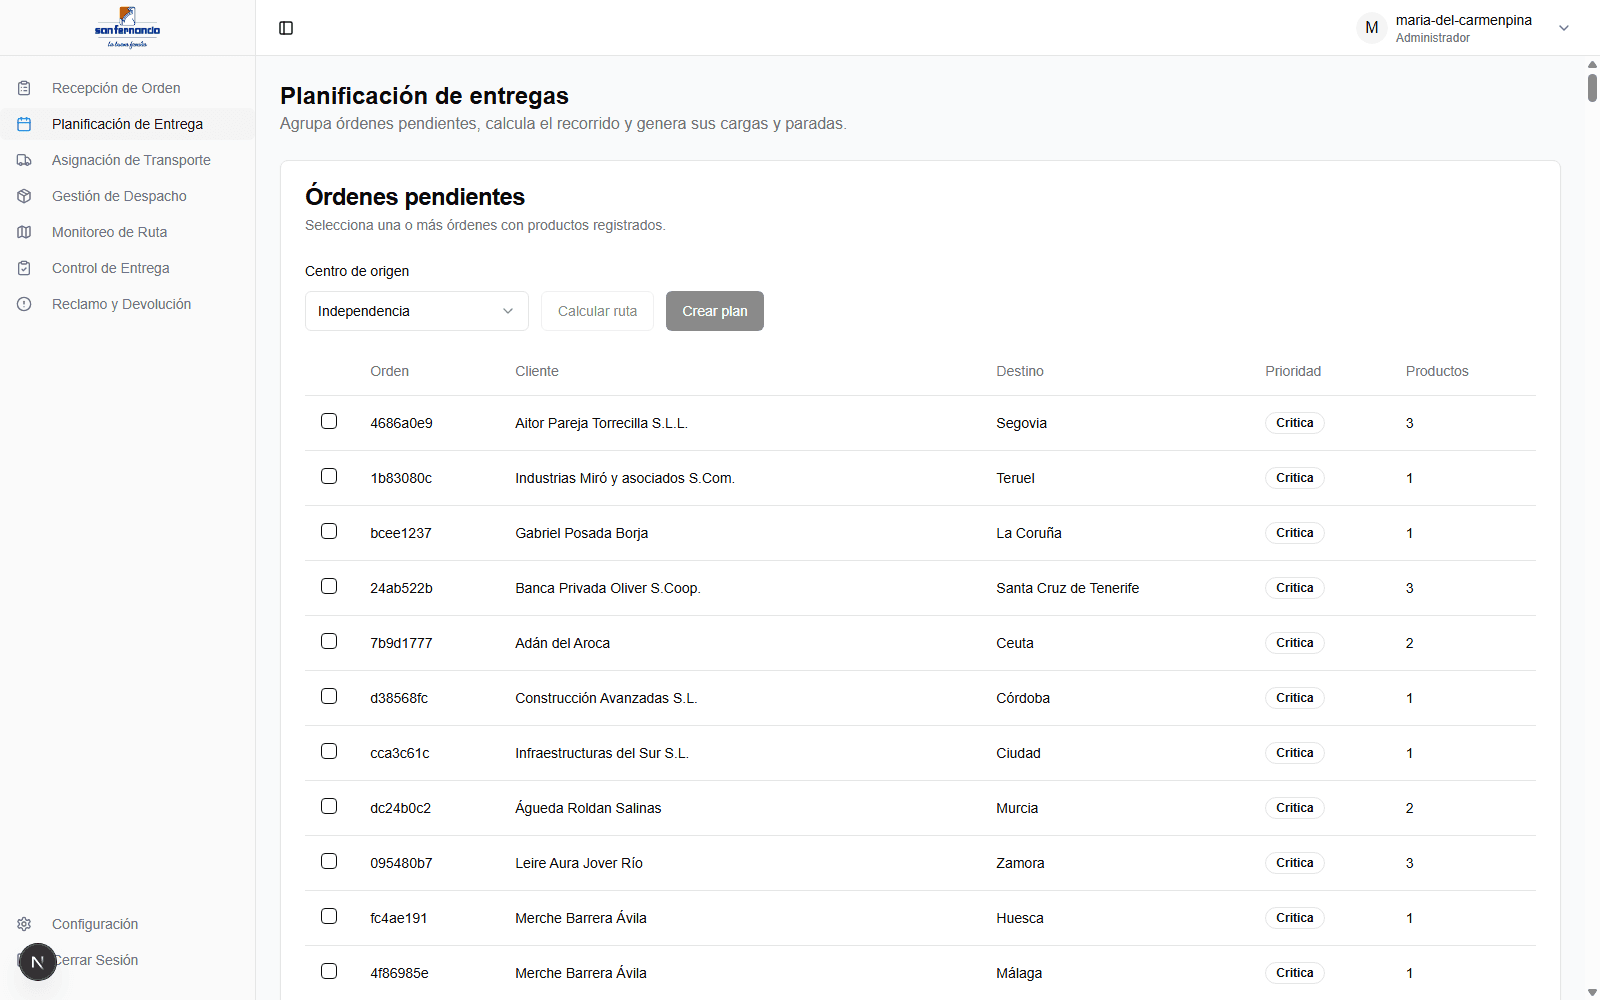Click destination Huesca
The width and height of the screenshot is (1600, 1000).
click(x=1020, y=918)
